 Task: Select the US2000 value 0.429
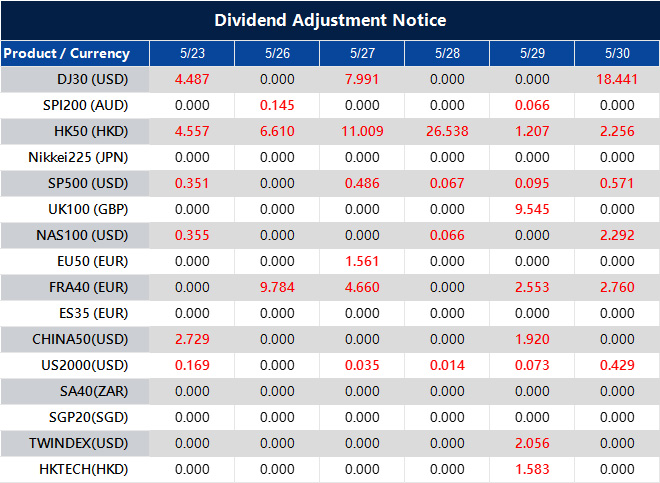point(616,365)
